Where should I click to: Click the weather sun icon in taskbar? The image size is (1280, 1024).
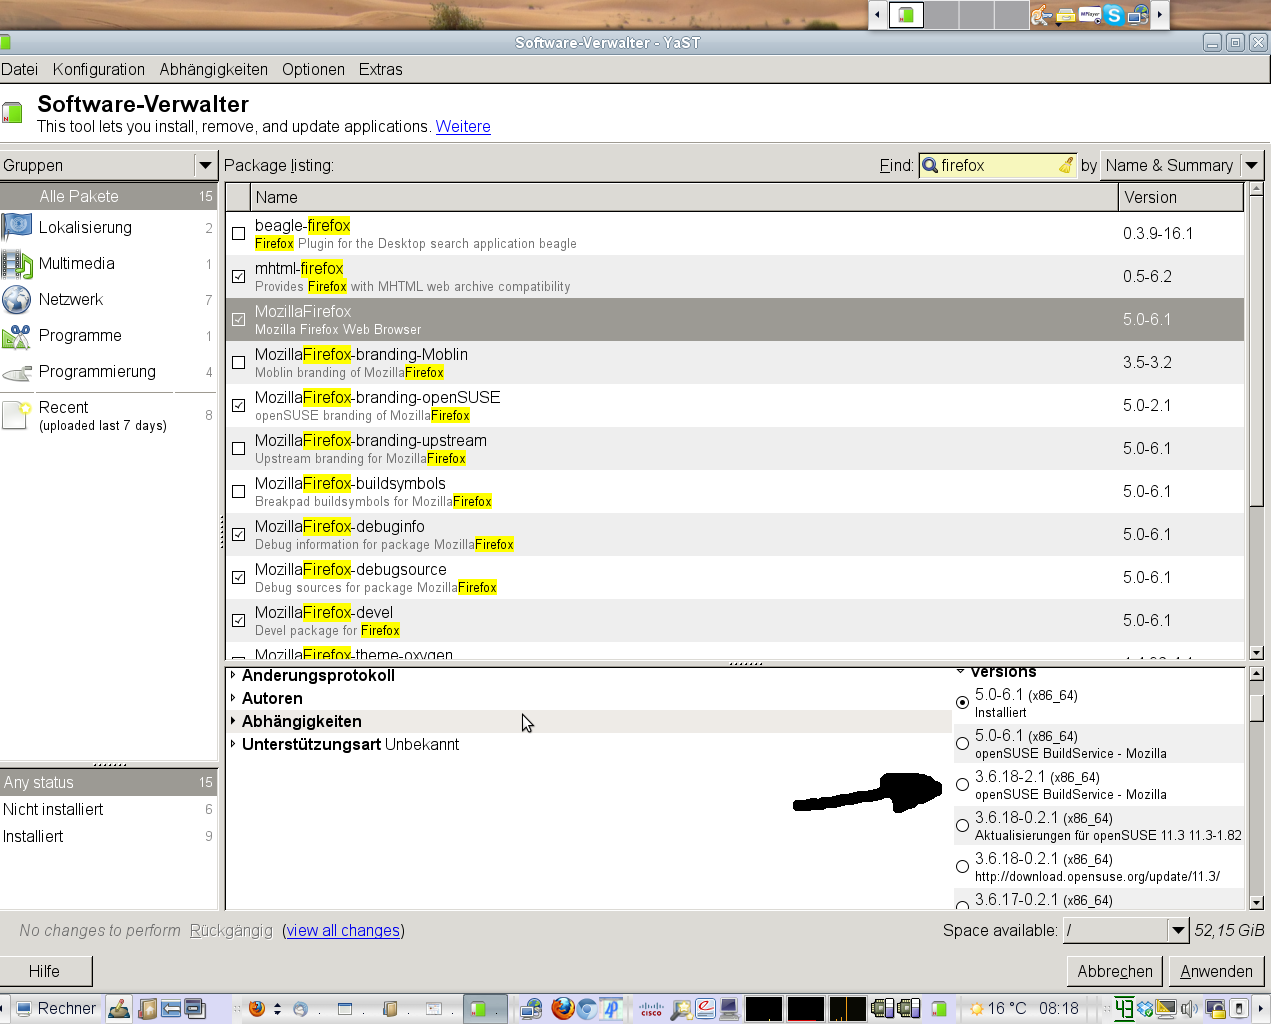pyautogui.click(x=977, y=1009)
